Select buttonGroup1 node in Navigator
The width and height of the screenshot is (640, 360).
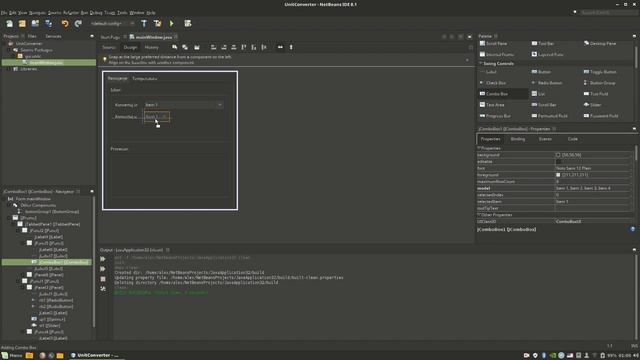52,211
